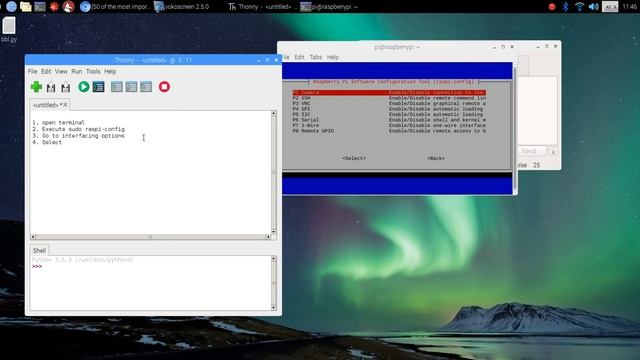Click the Shell prompt input area
This screenshot has width=640, height=360.
151,267
